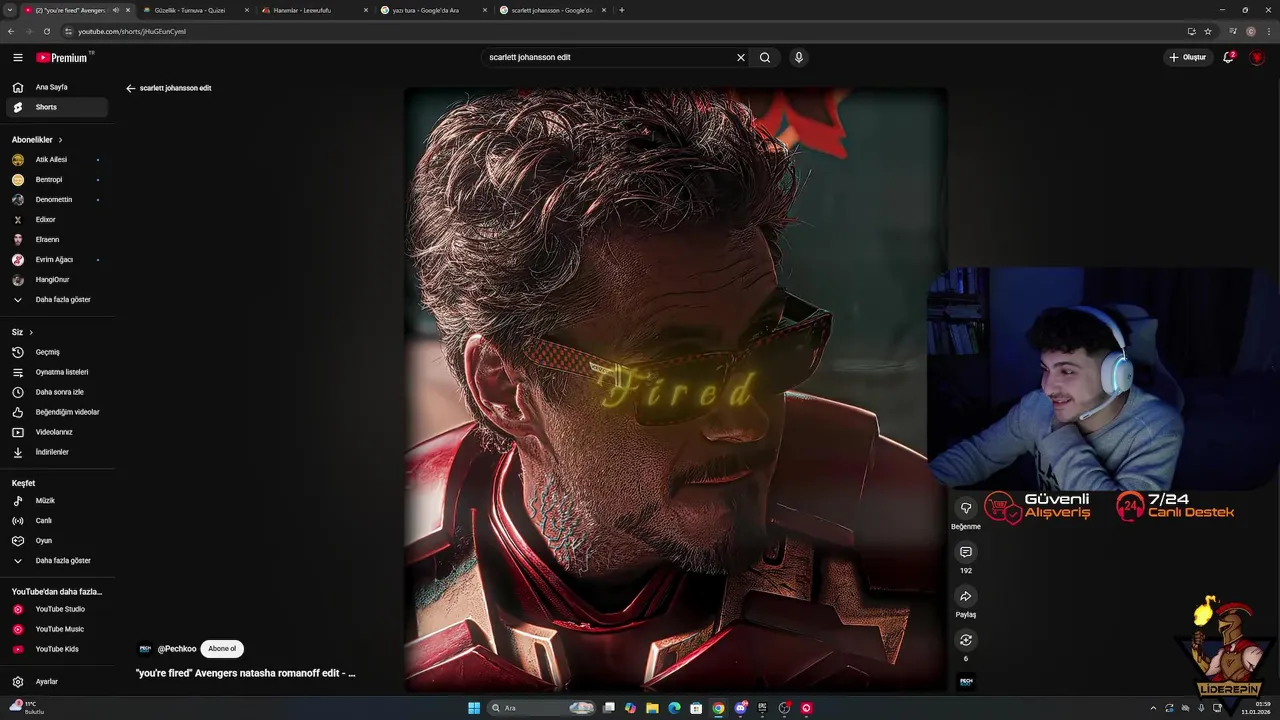Open Atık Ailesi subscription channel

click(57, 160)
